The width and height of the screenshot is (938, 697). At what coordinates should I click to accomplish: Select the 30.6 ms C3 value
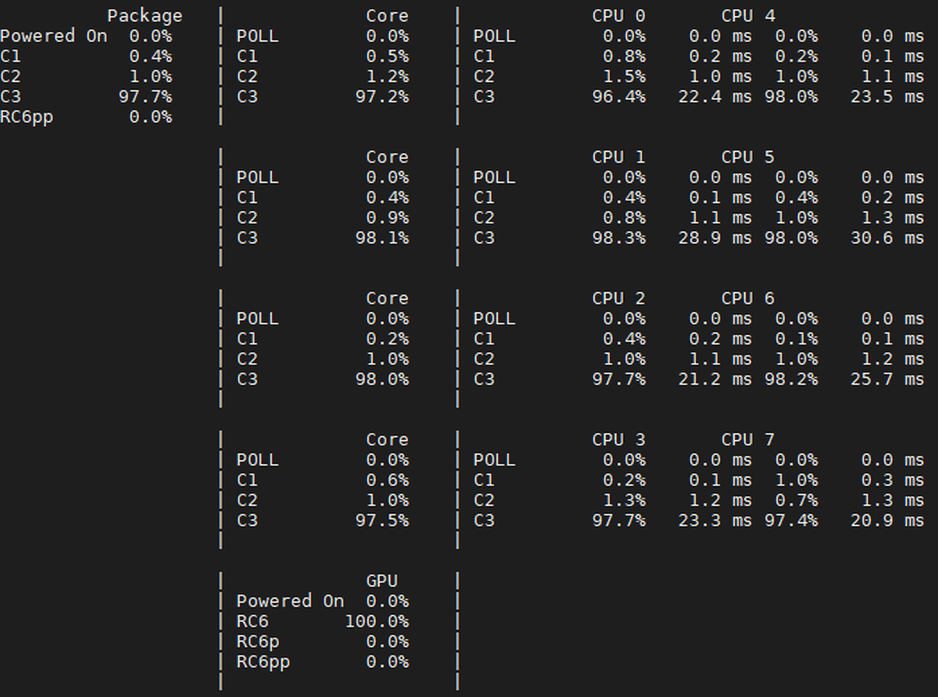(893, 238)
